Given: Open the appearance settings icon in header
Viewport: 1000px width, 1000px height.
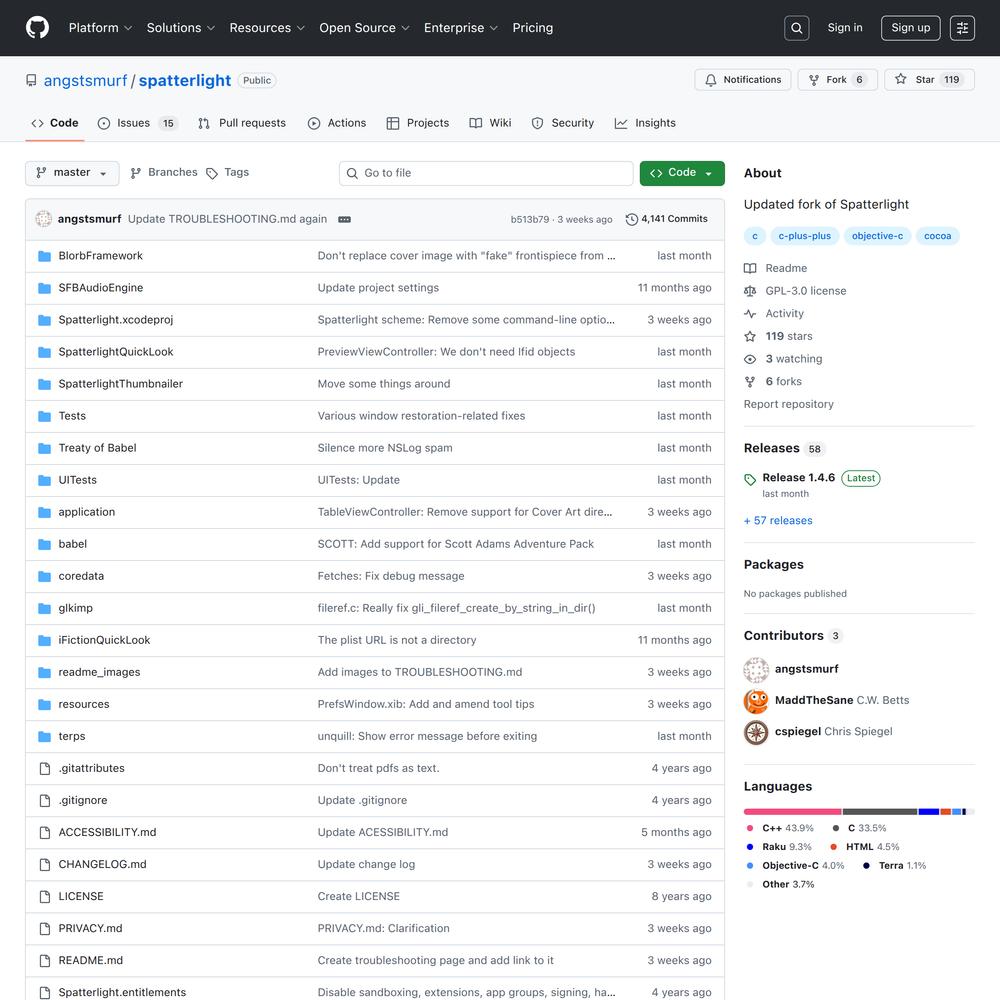Looking at the screenshot, I should tap(962, 28).
